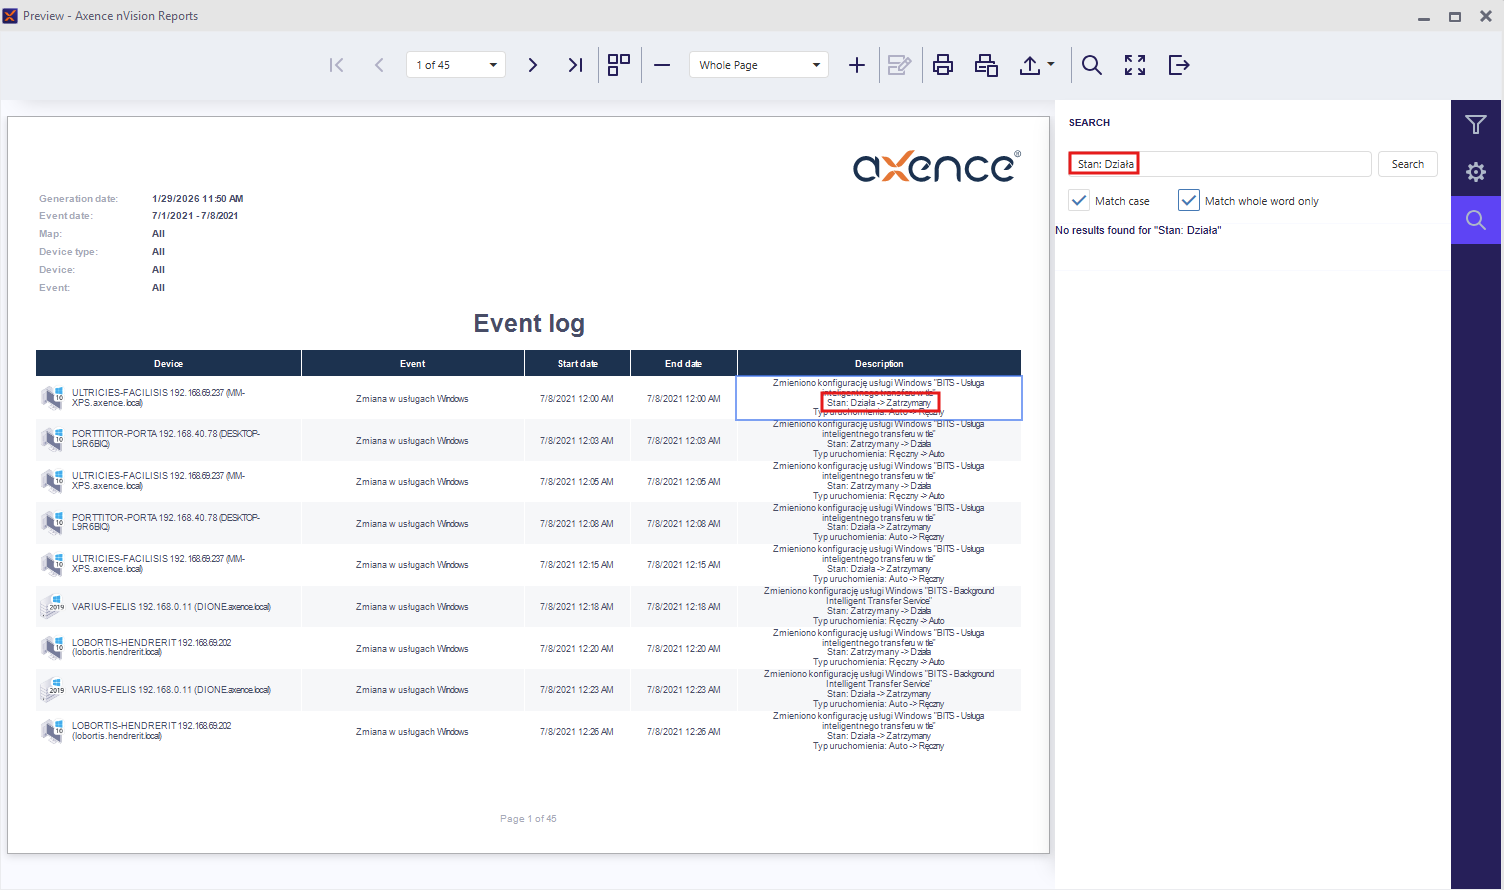Viewport: 1504px width, 890px height.
Task: Open the settings gear side tab
Action: 1476,172
